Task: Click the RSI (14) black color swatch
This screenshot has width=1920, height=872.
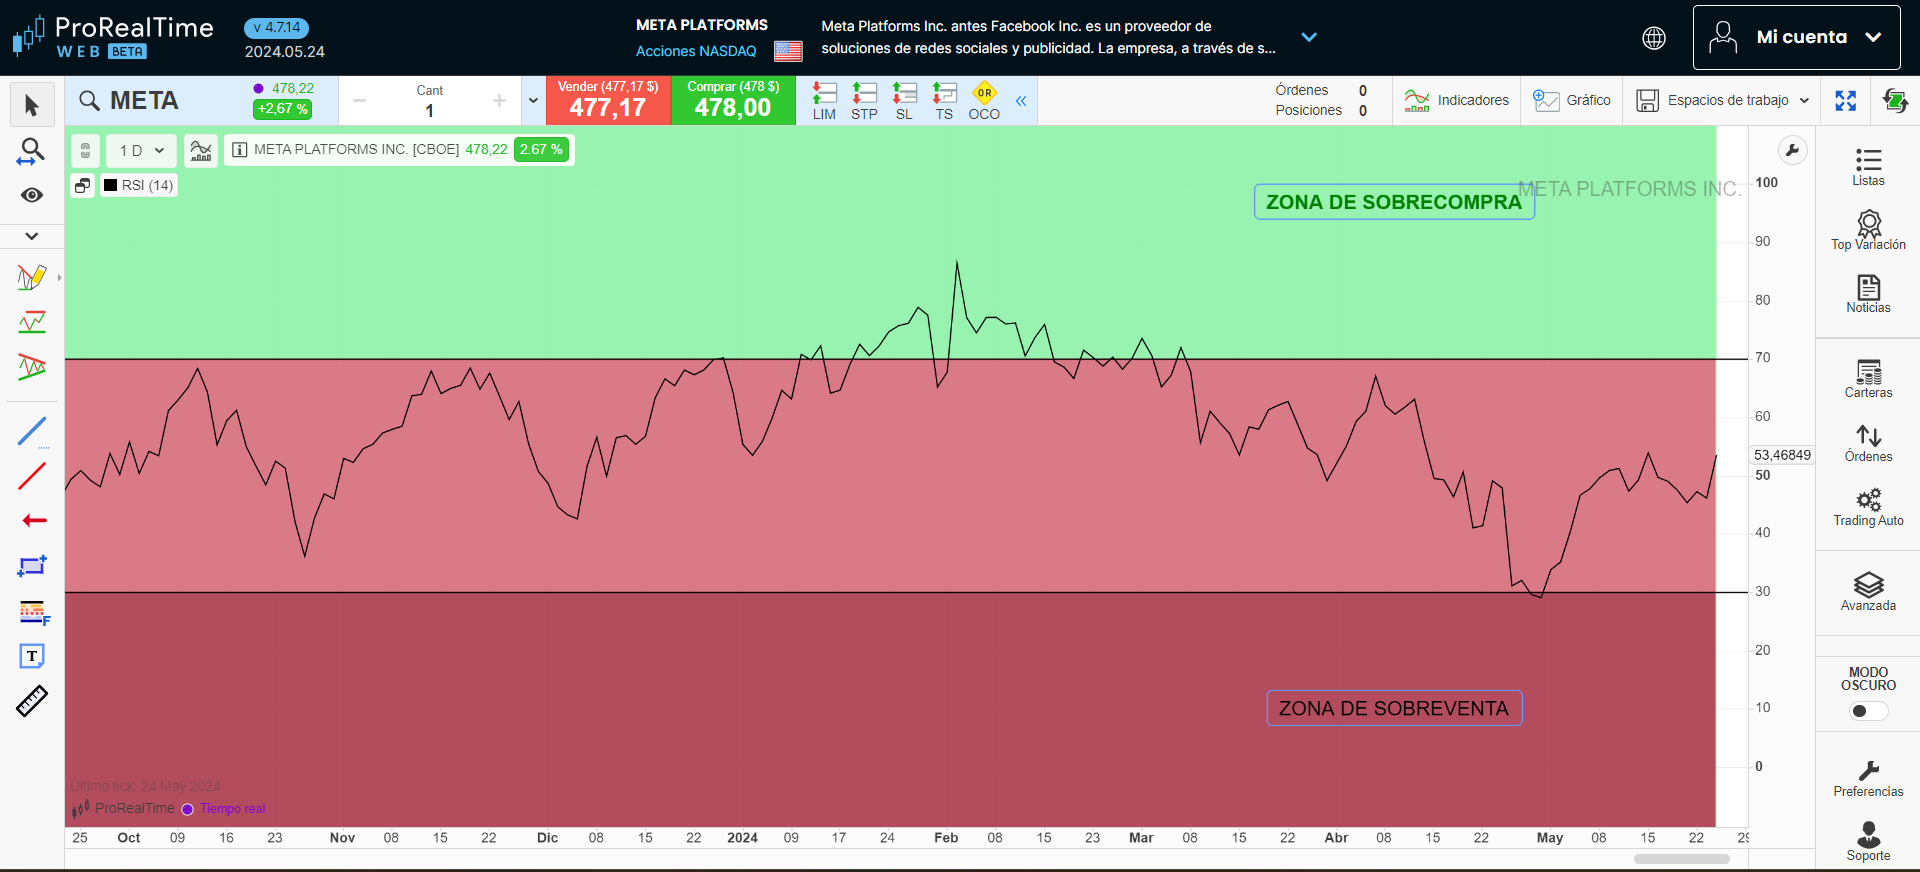Action: click(x=111, y=185)
